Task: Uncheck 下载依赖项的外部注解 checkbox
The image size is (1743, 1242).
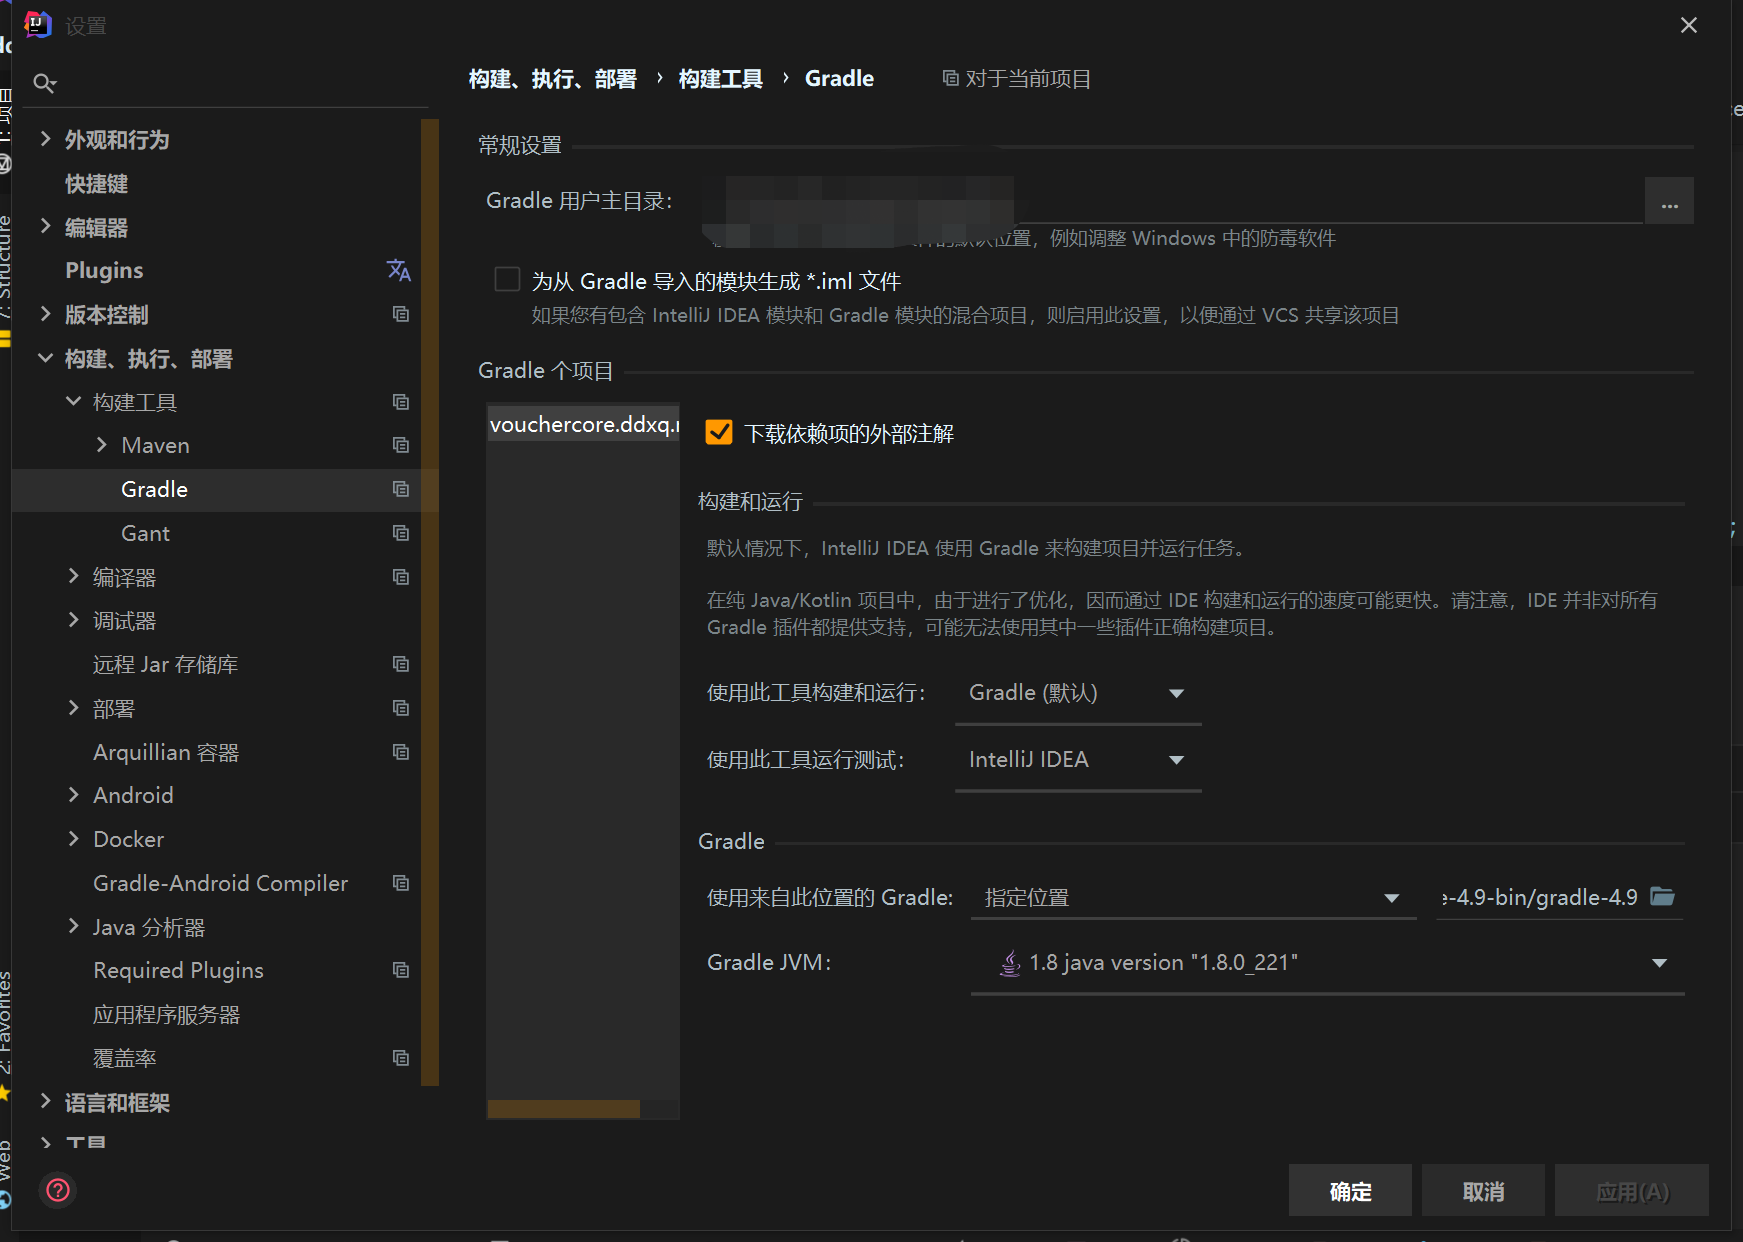Action: tap(719, 432)
